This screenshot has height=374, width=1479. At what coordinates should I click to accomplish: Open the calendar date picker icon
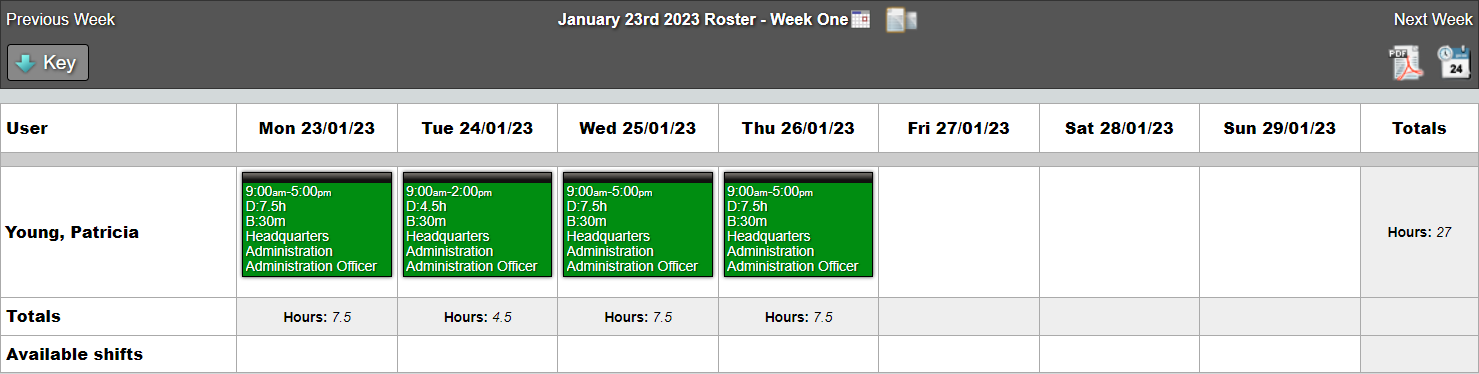(x=860, y=20)
